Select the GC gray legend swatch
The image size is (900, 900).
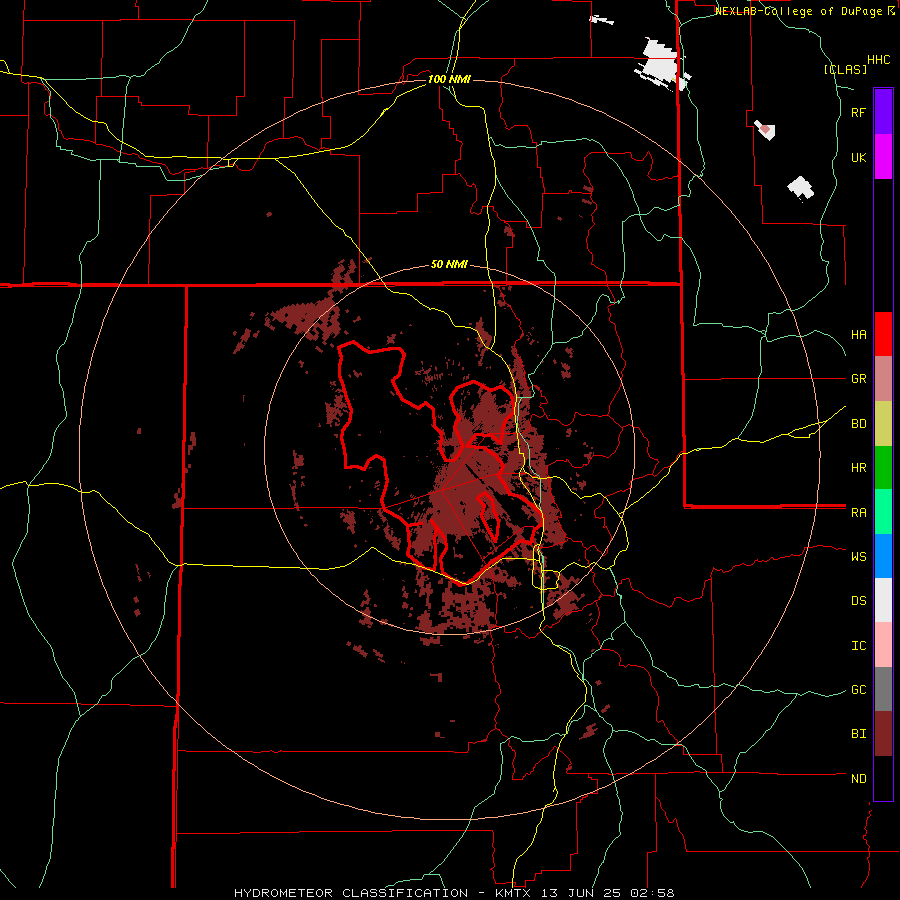(x=883, y=689)
